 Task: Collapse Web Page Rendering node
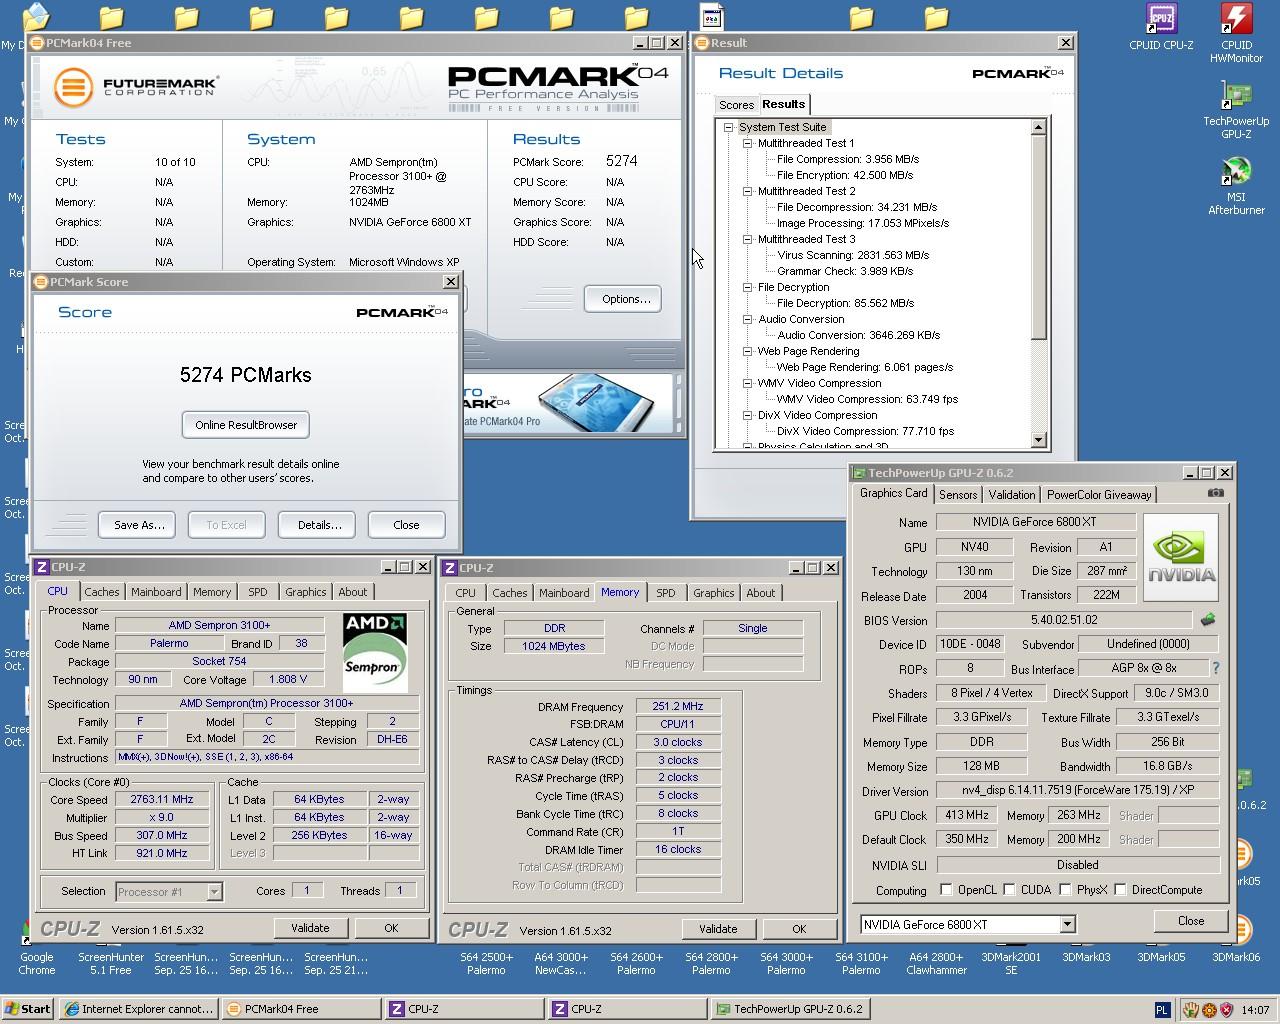point(747,351)
